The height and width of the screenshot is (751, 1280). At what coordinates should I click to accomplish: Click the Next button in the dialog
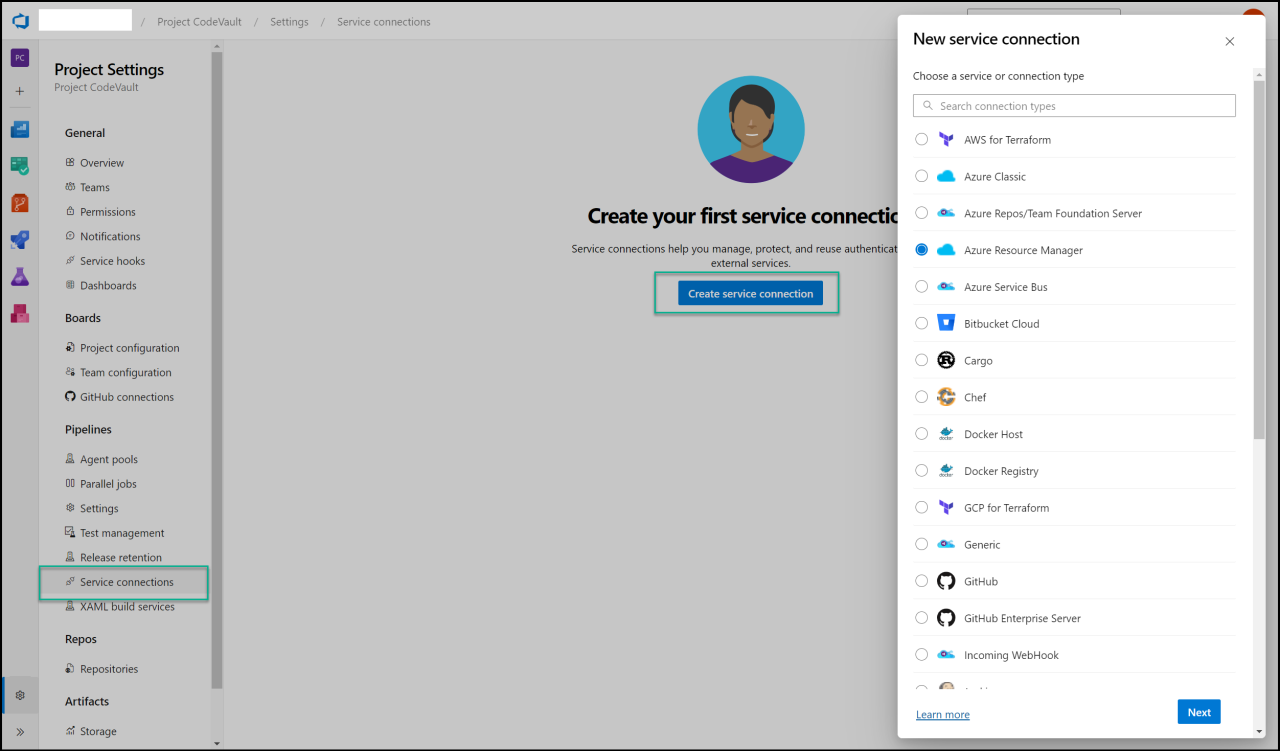pos(1199,711)
